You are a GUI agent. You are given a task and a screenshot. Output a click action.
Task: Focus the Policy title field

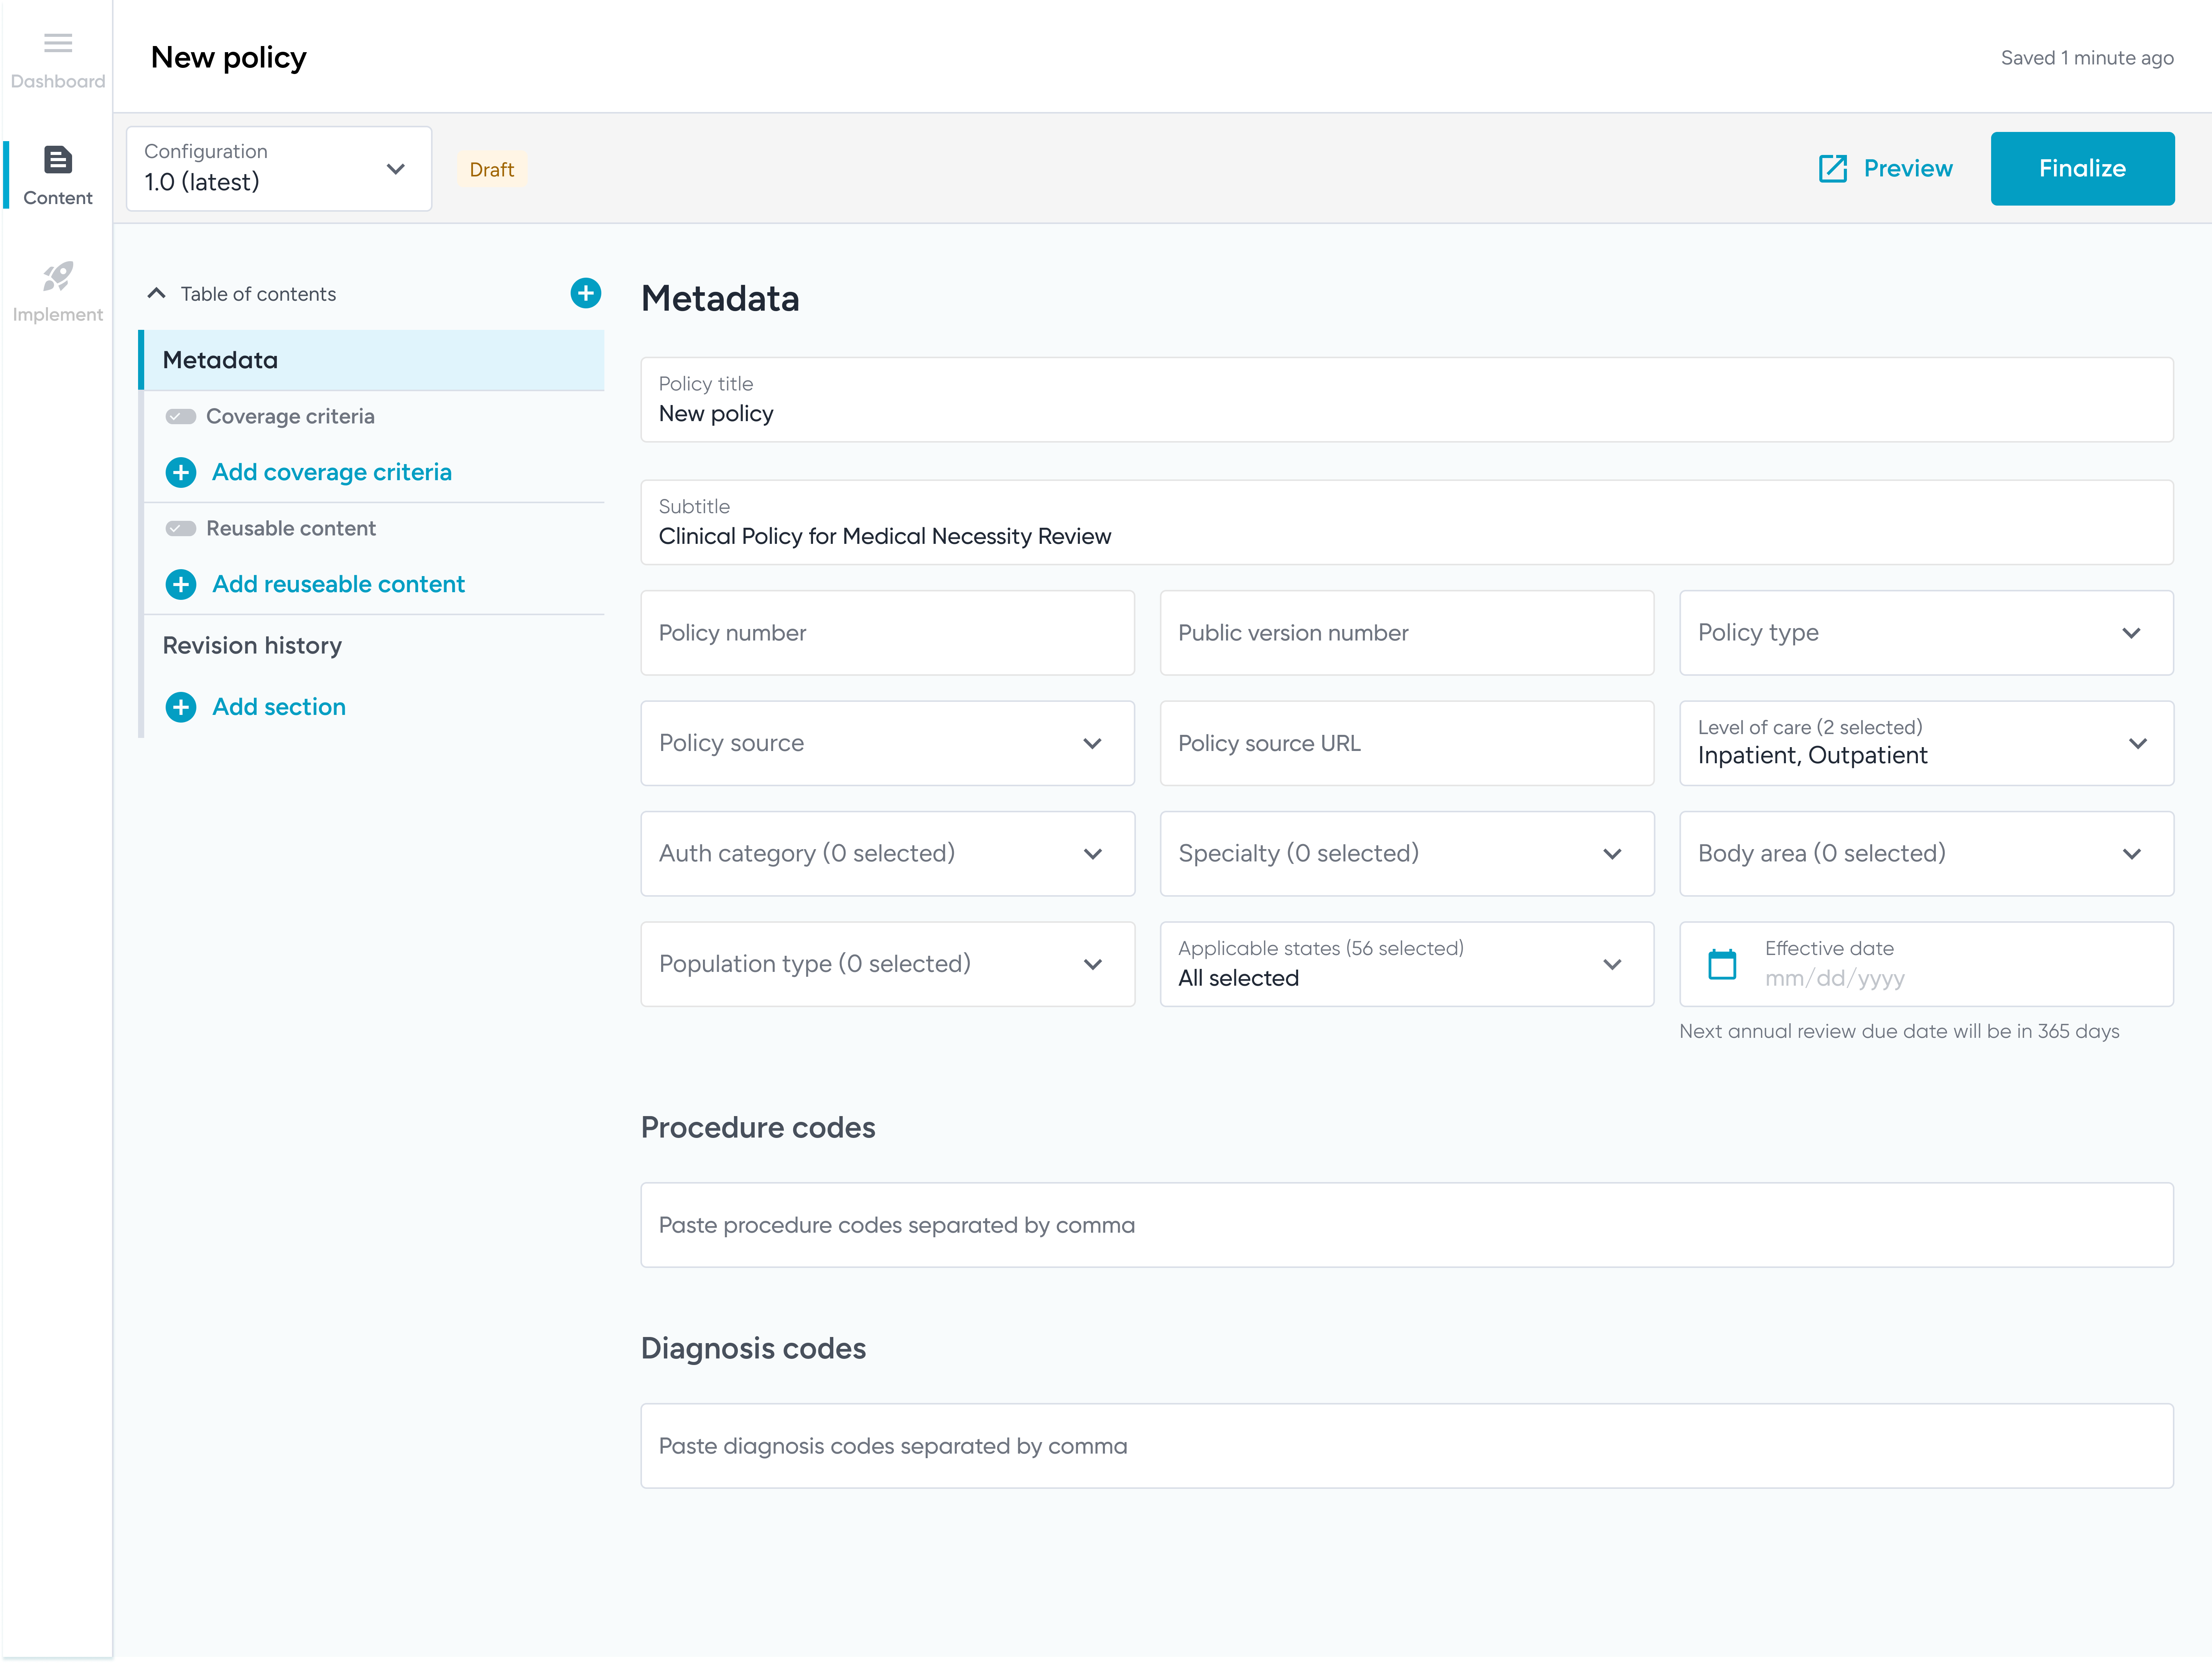coord(1407,400)
